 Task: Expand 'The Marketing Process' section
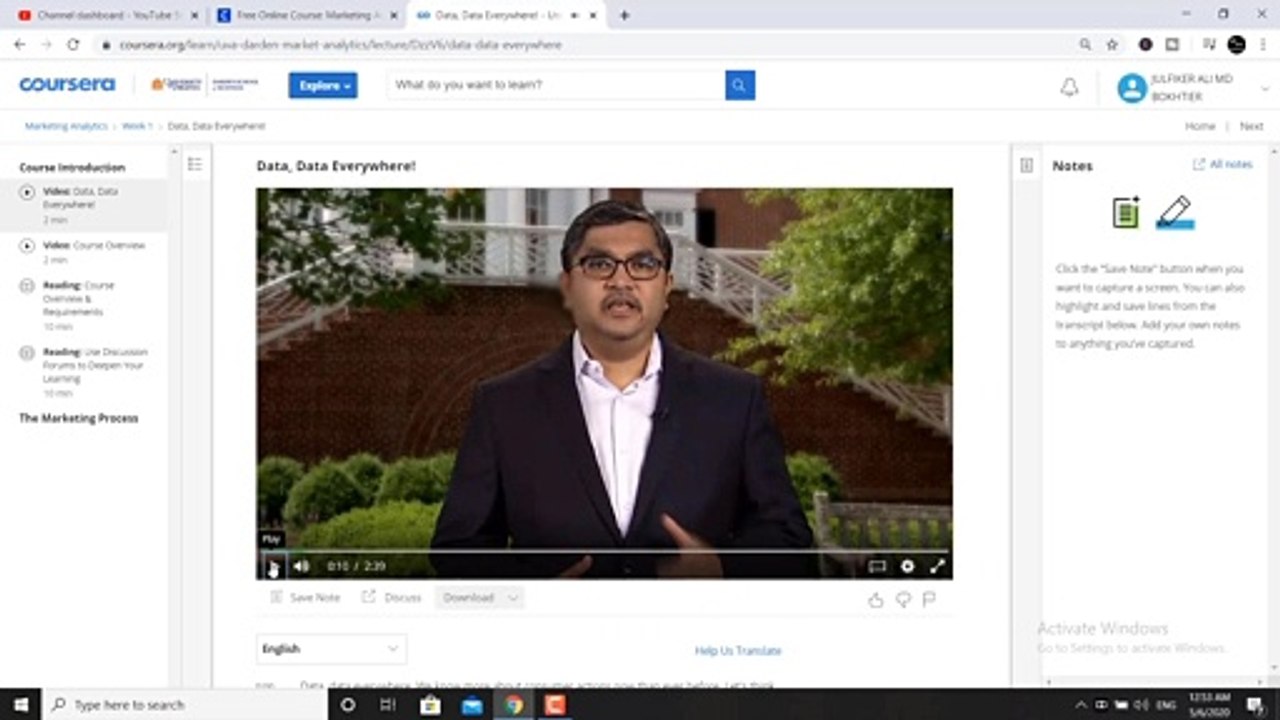(79, 419)
